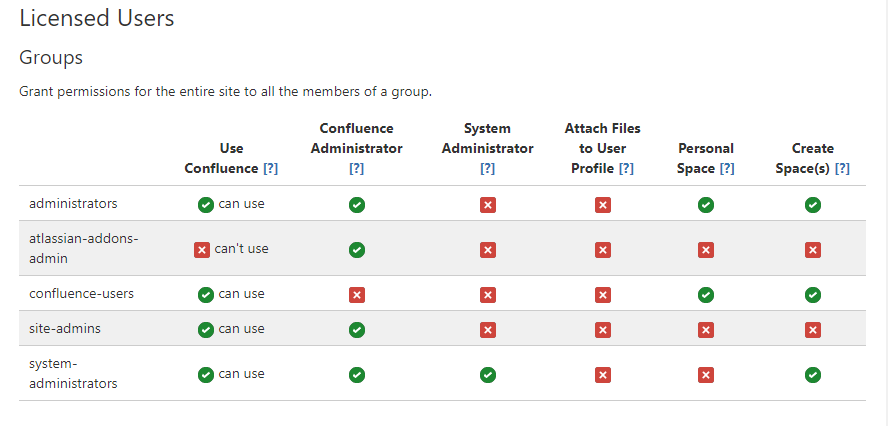Click the red cross beside "can't use"
888x426 pixels.
point(202,250)
